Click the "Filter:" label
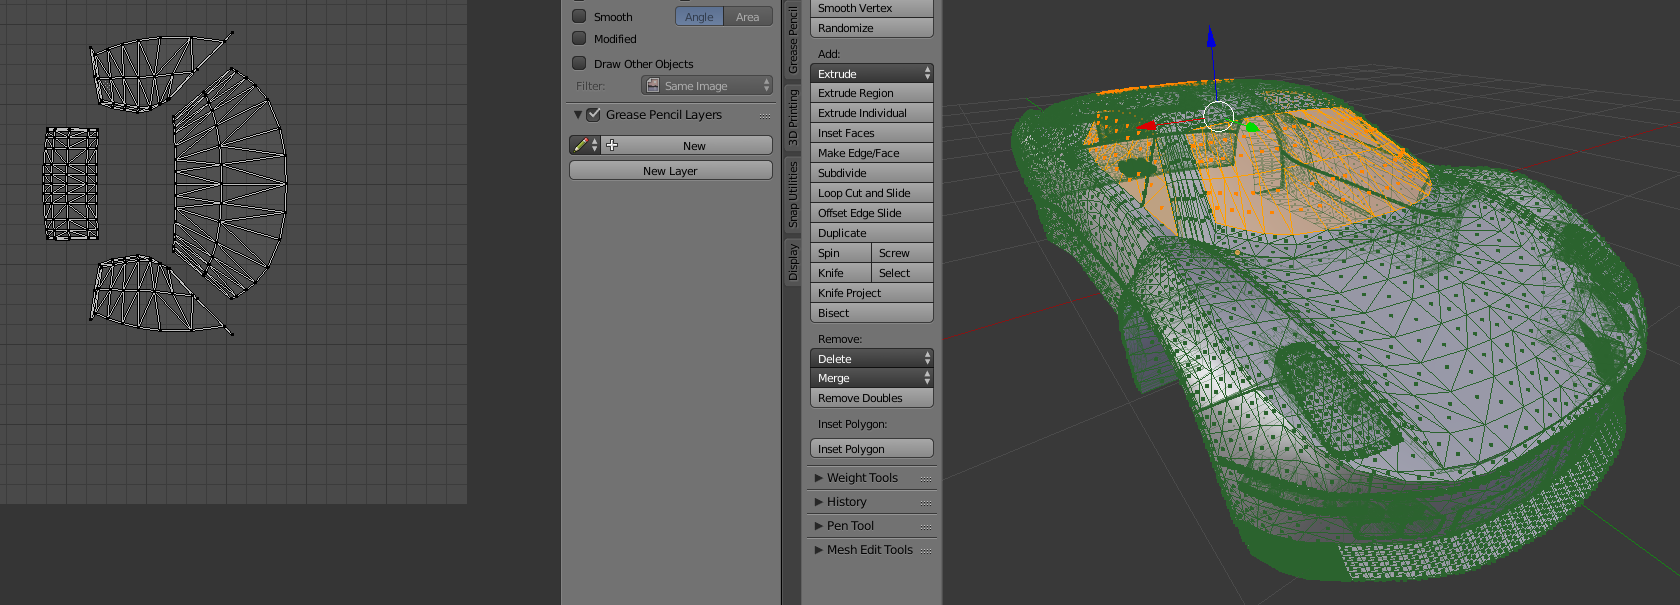The image size is (1680, 605). click(591, 86)
